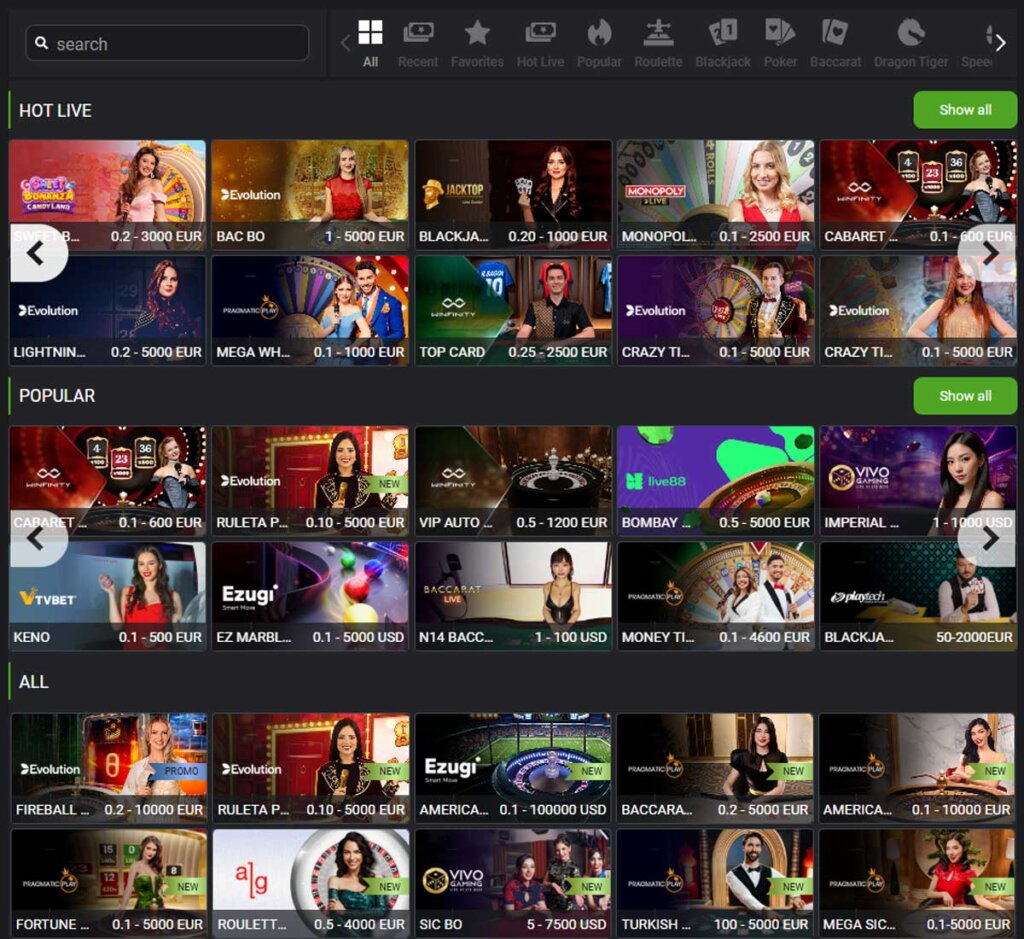Viewport: 1024px width, 939px height.
Task: Click Show all in Hot Live section
Action: (x=964, y=110)
